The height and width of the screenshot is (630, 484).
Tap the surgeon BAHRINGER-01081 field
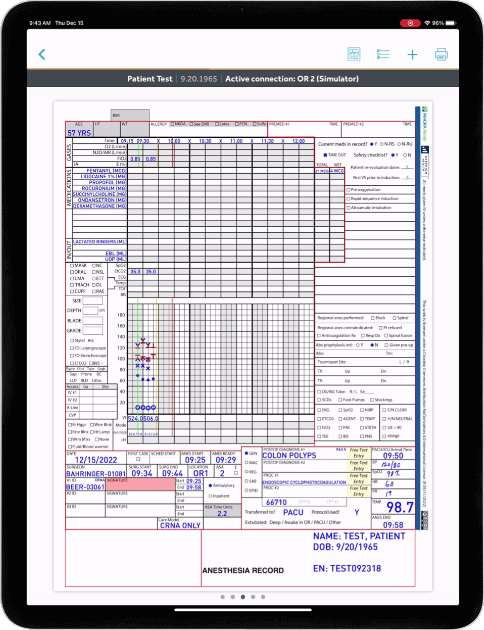[x=96, y=473]
